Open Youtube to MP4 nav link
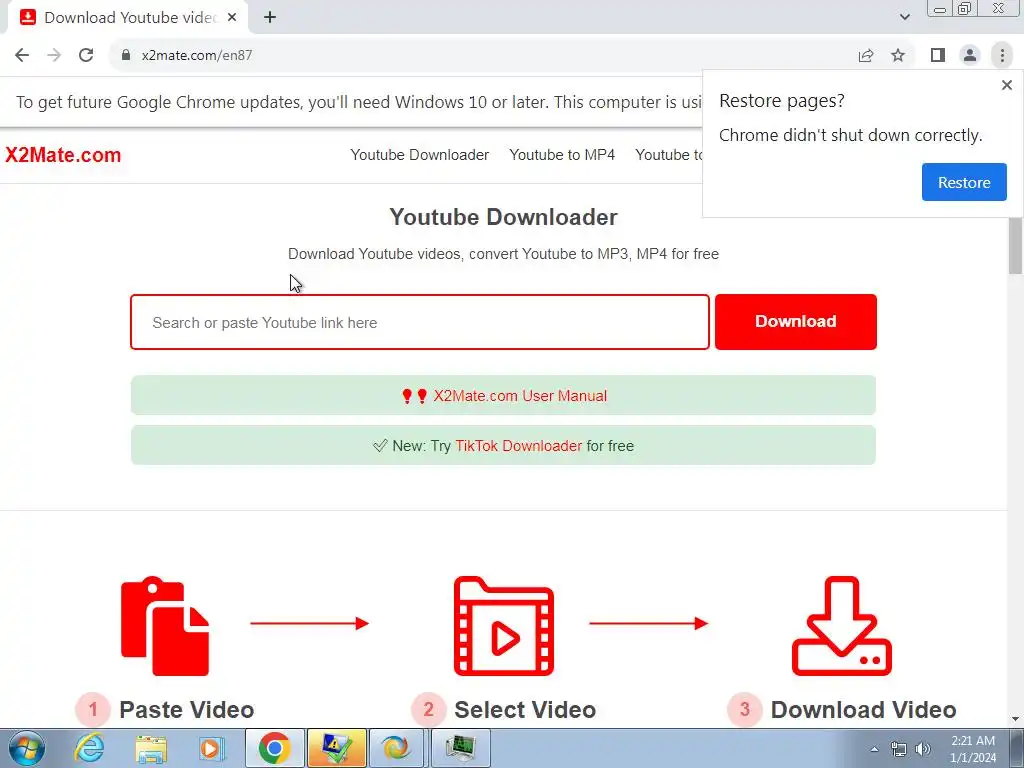 [x=562, y=155]
